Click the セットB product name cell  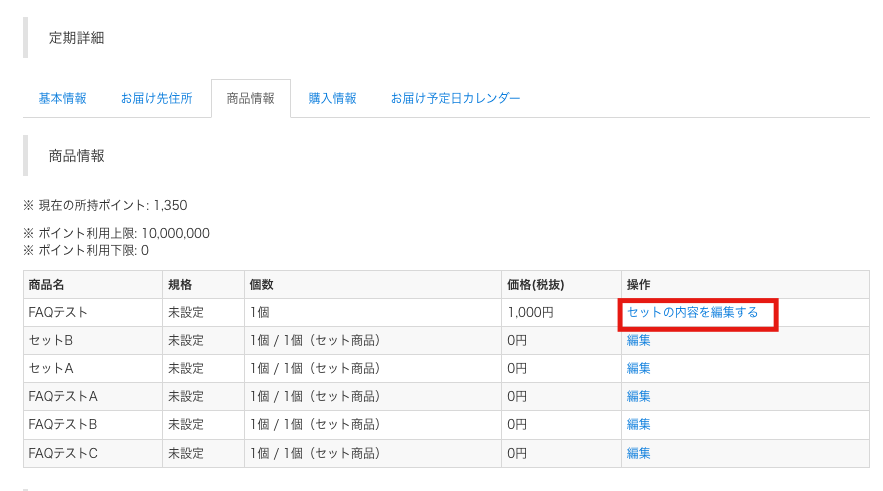coord(93,340)
